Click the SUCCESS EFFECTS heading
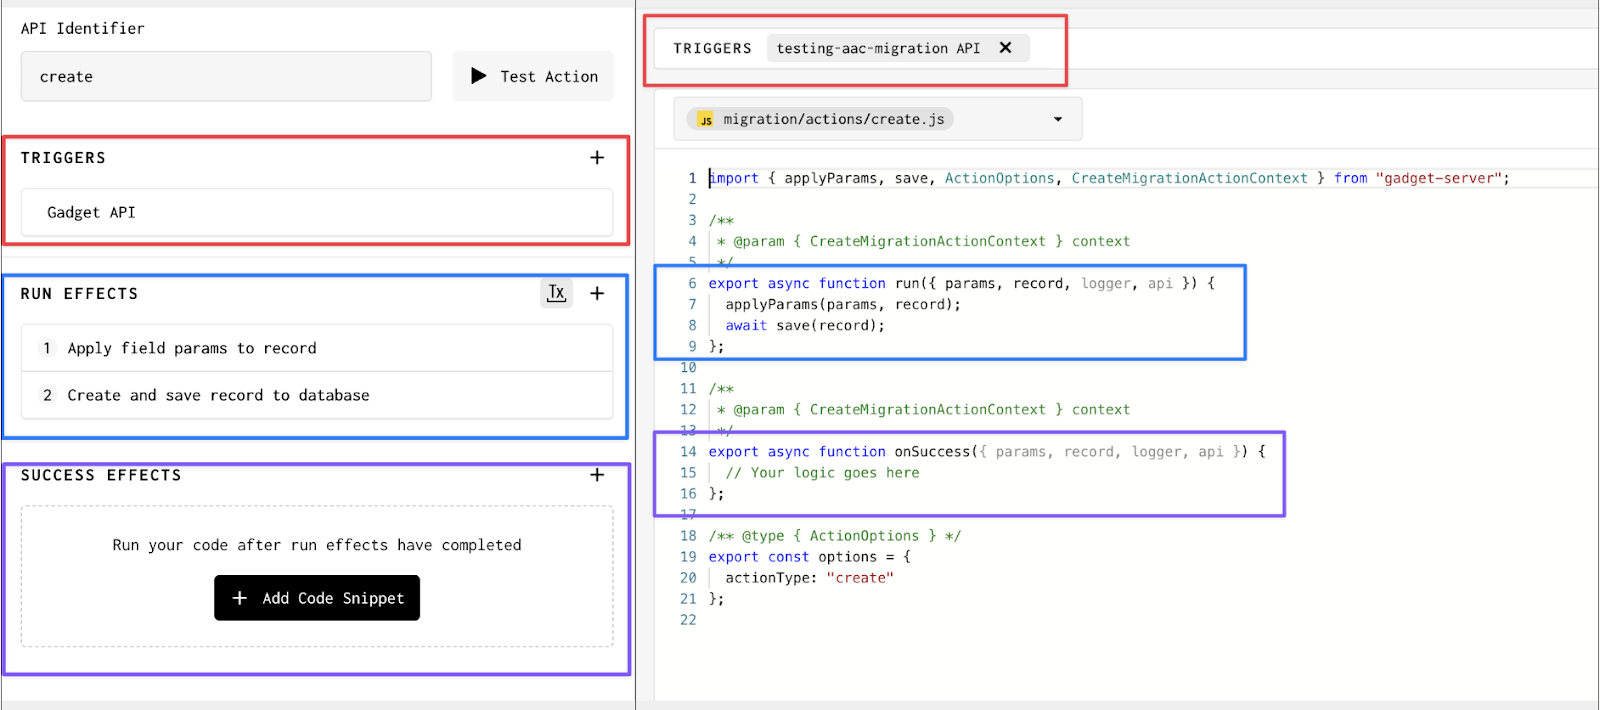 coord(101,475)
